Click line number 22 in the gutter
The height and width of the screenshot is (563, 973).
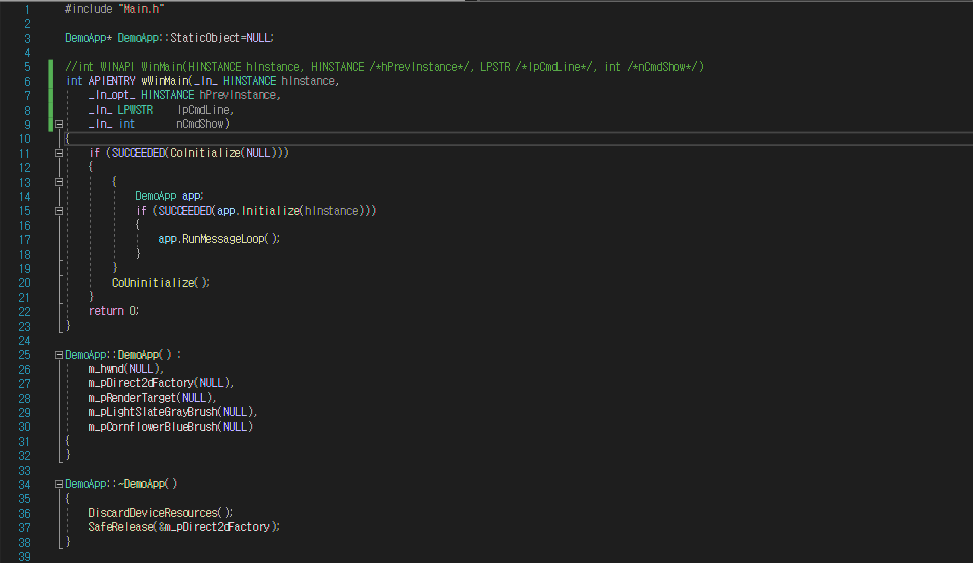[24, 312]
